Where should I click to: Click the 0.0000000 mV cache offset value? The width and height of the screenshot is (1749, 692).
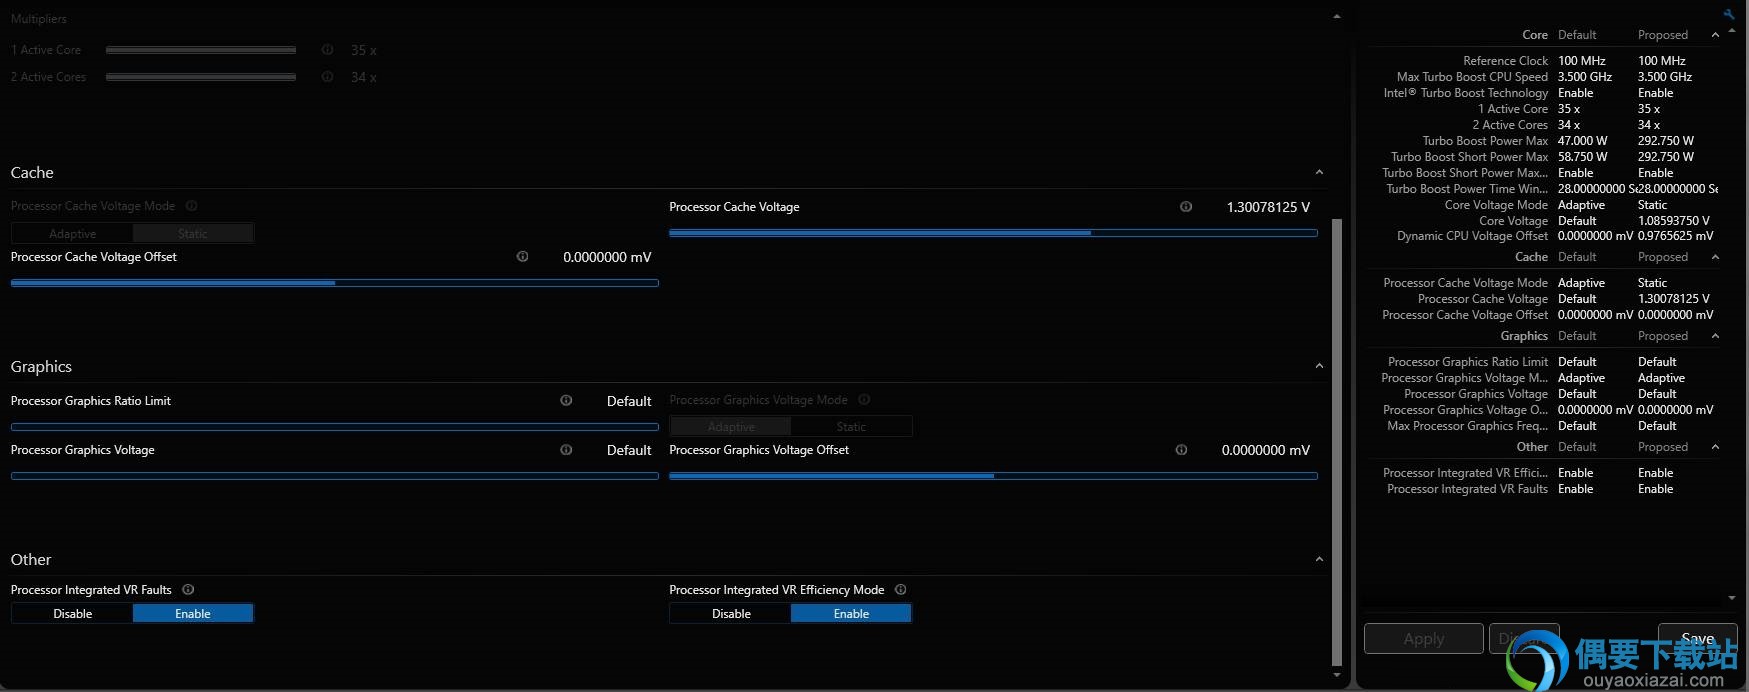(607, 257)
